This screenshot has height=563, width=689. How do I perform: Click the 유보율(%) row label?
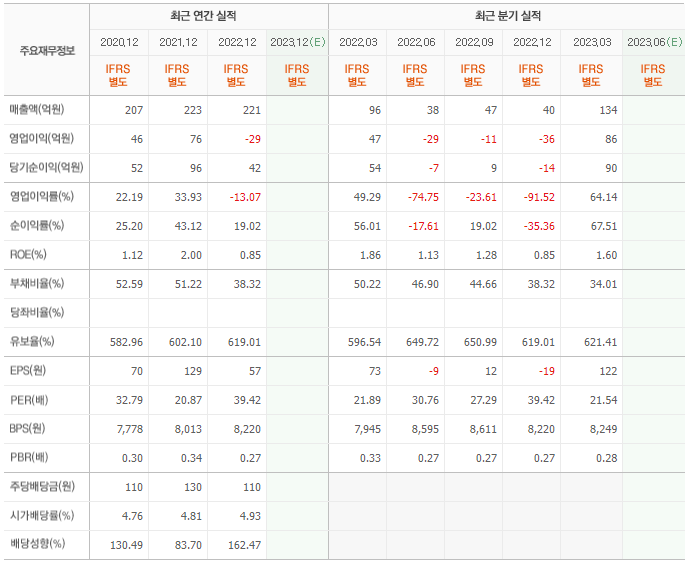click(32, 341)
